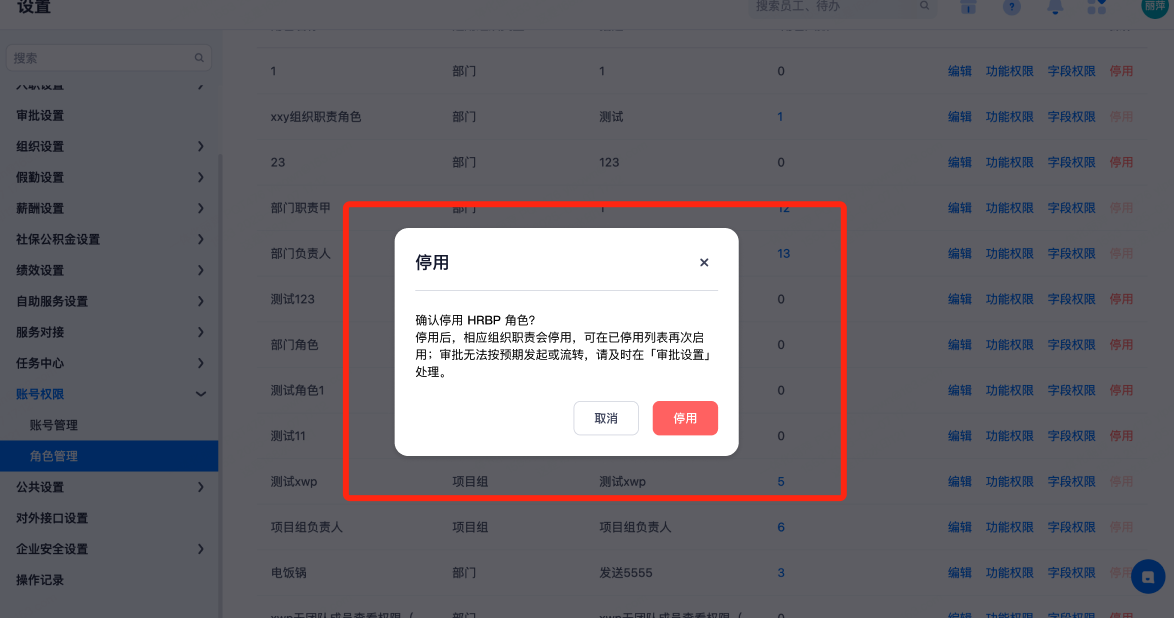Close the 停用 dialog with X icon
This screenshot has height=618, width=1174.
point(704,262)
